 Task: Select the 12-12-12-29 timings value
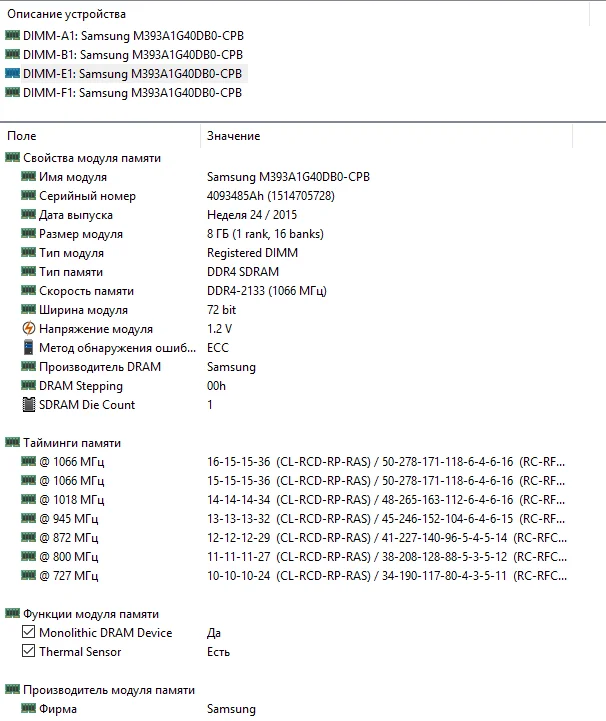pos(387,538)
